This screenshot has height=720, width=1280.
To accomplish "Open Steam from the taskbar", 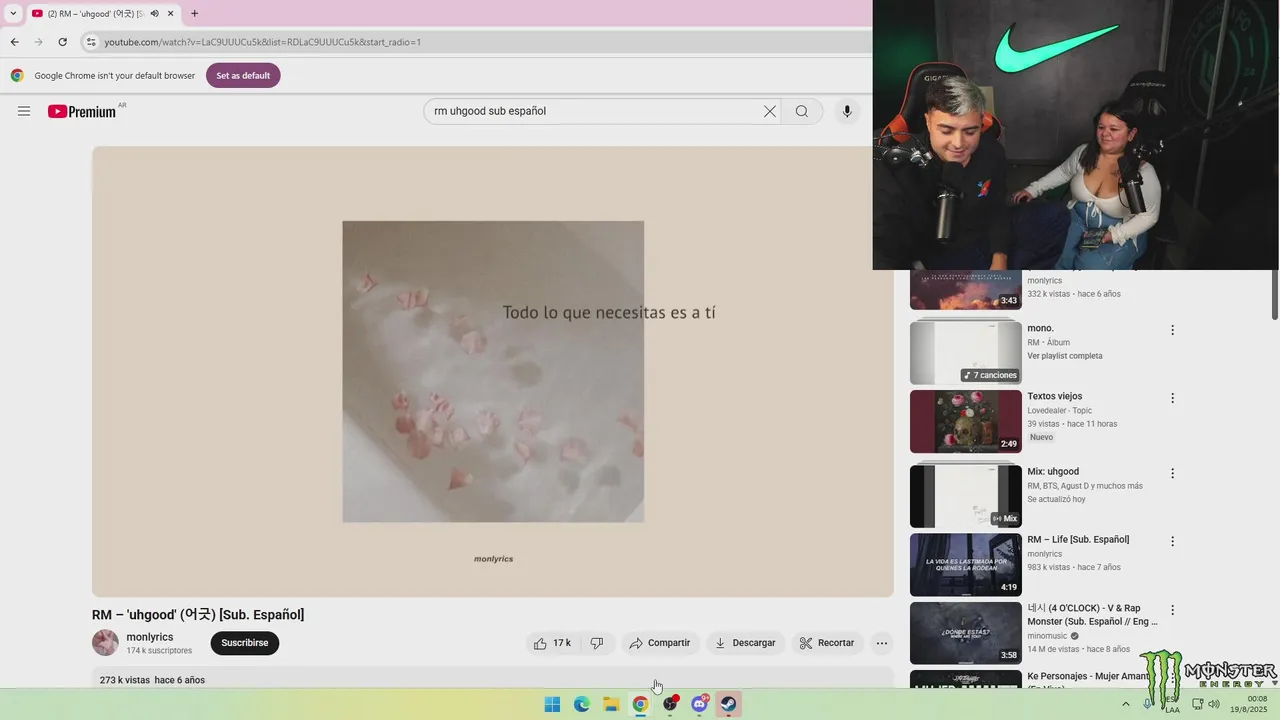I will [x=729, y=704].
